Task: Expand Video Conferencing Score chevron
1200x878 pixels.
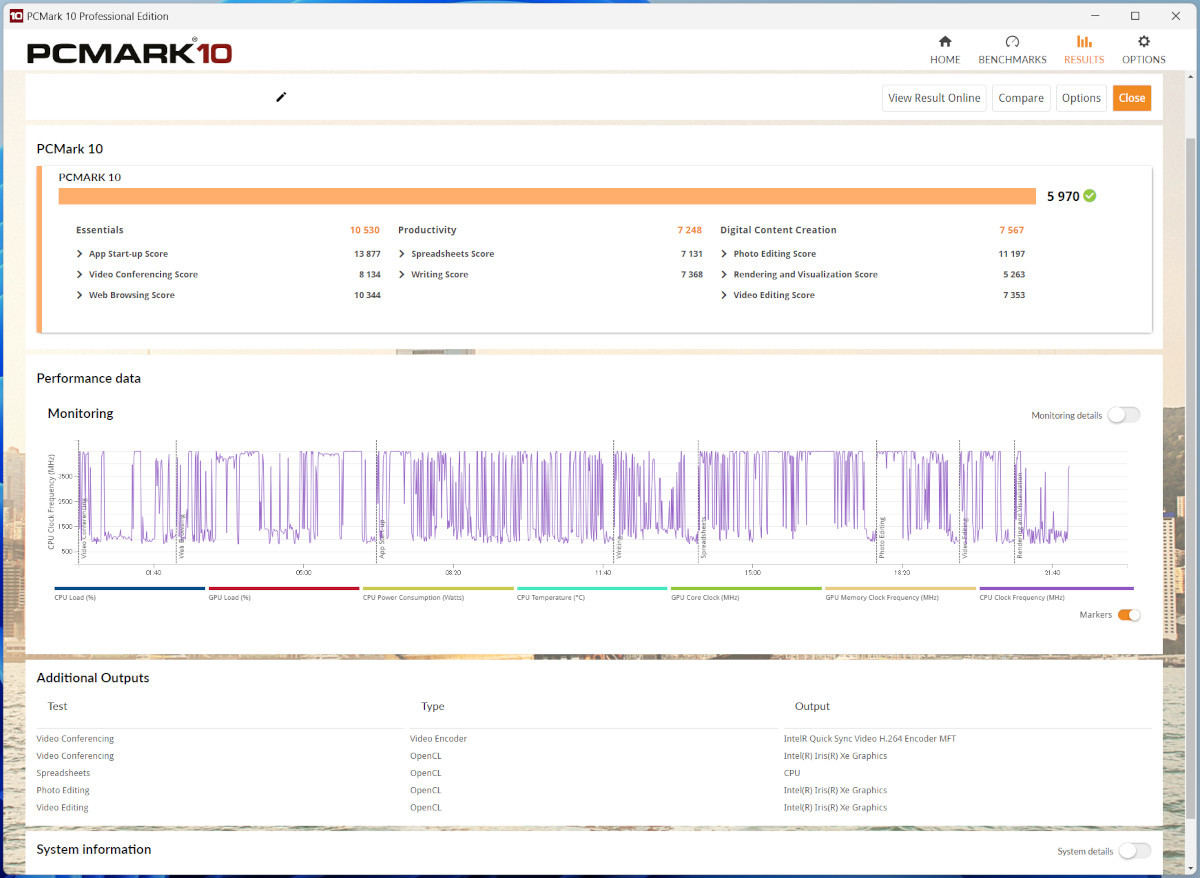Action: [x=79, y=274]
